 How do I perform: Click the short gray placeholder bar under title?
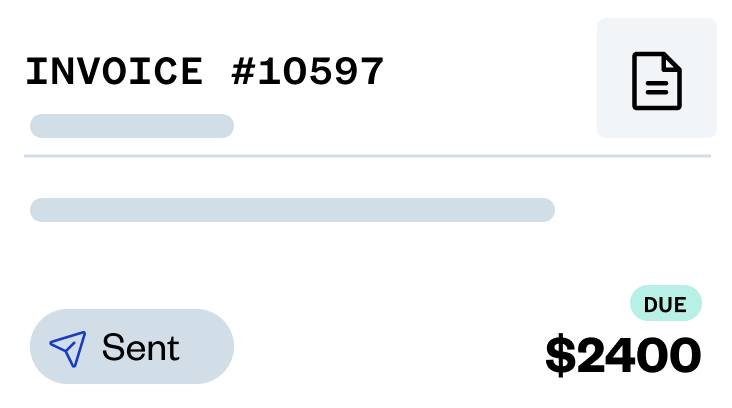132,126
